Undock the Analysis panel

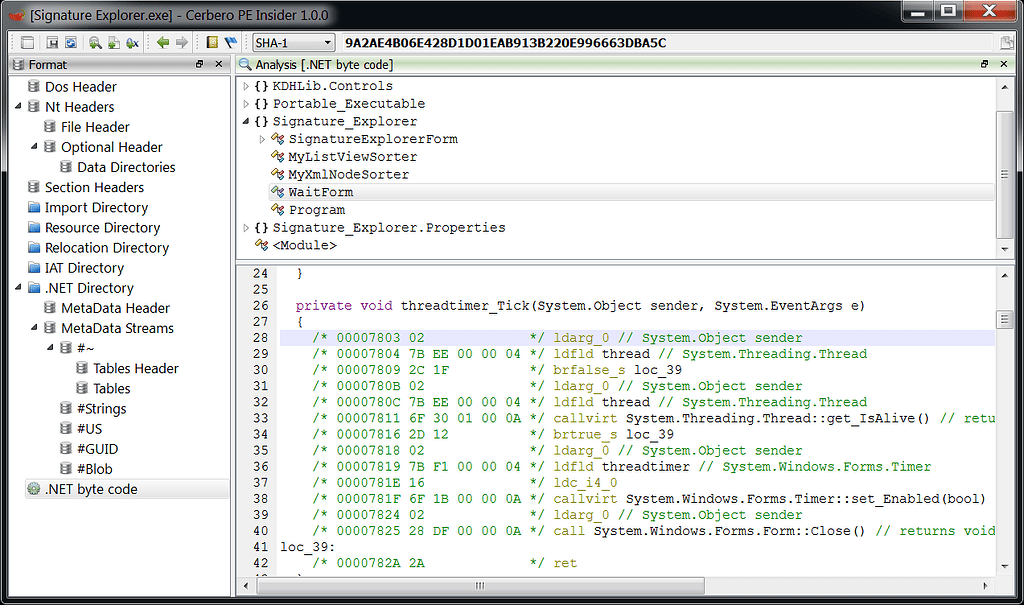[x=985, y=64]
